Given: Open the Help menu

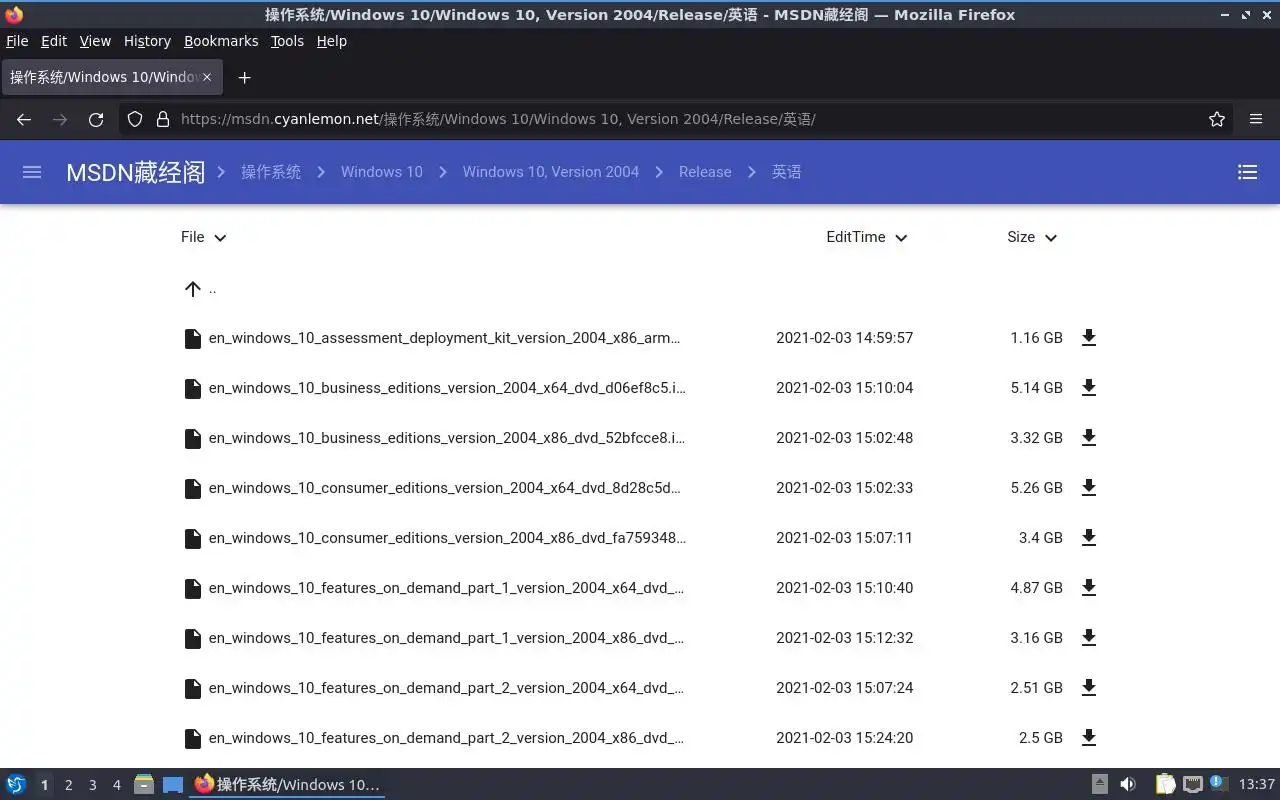Looking at the screenshot, I should click(x=331, y=41).
